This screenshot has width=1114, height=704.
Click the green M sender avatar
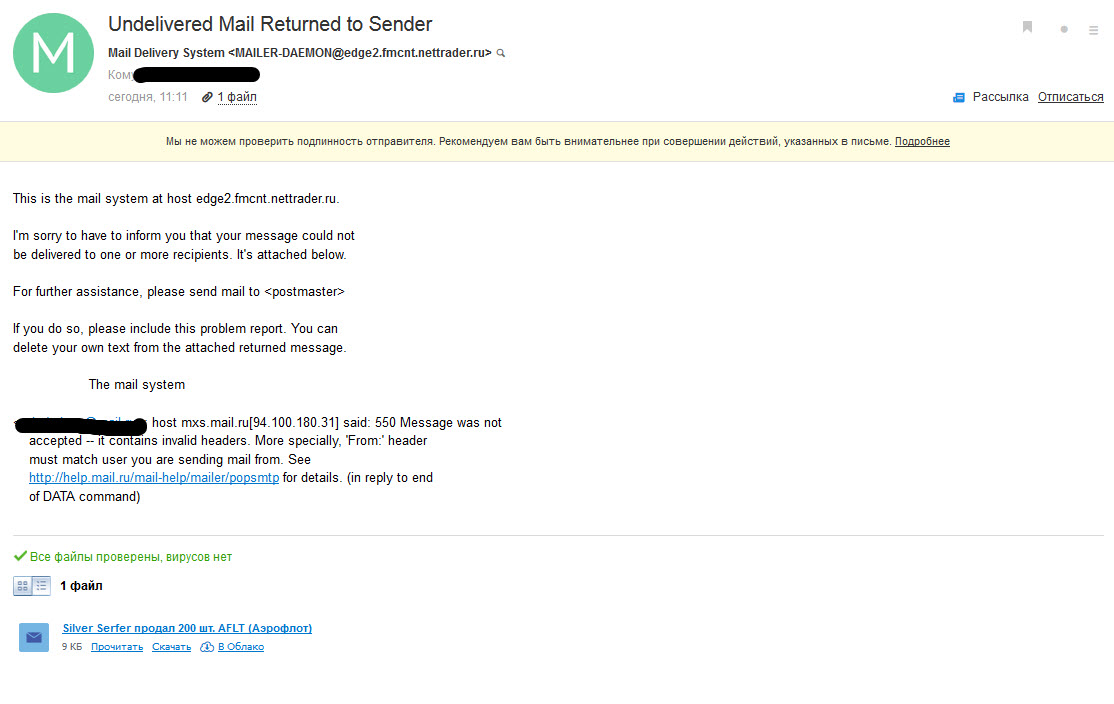(x=53, y=53)
